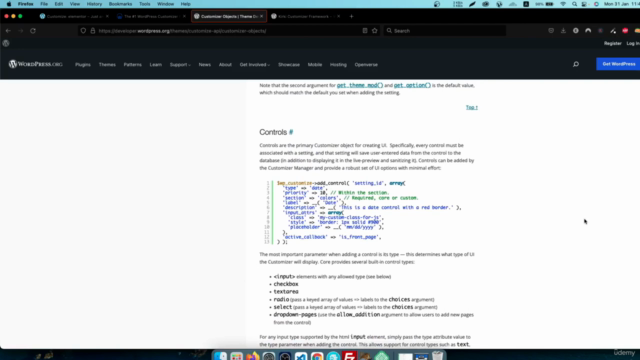The height and width of the screenshot is (360, 640).
Task: Jump to top via Top link
Action: point(472,107)
